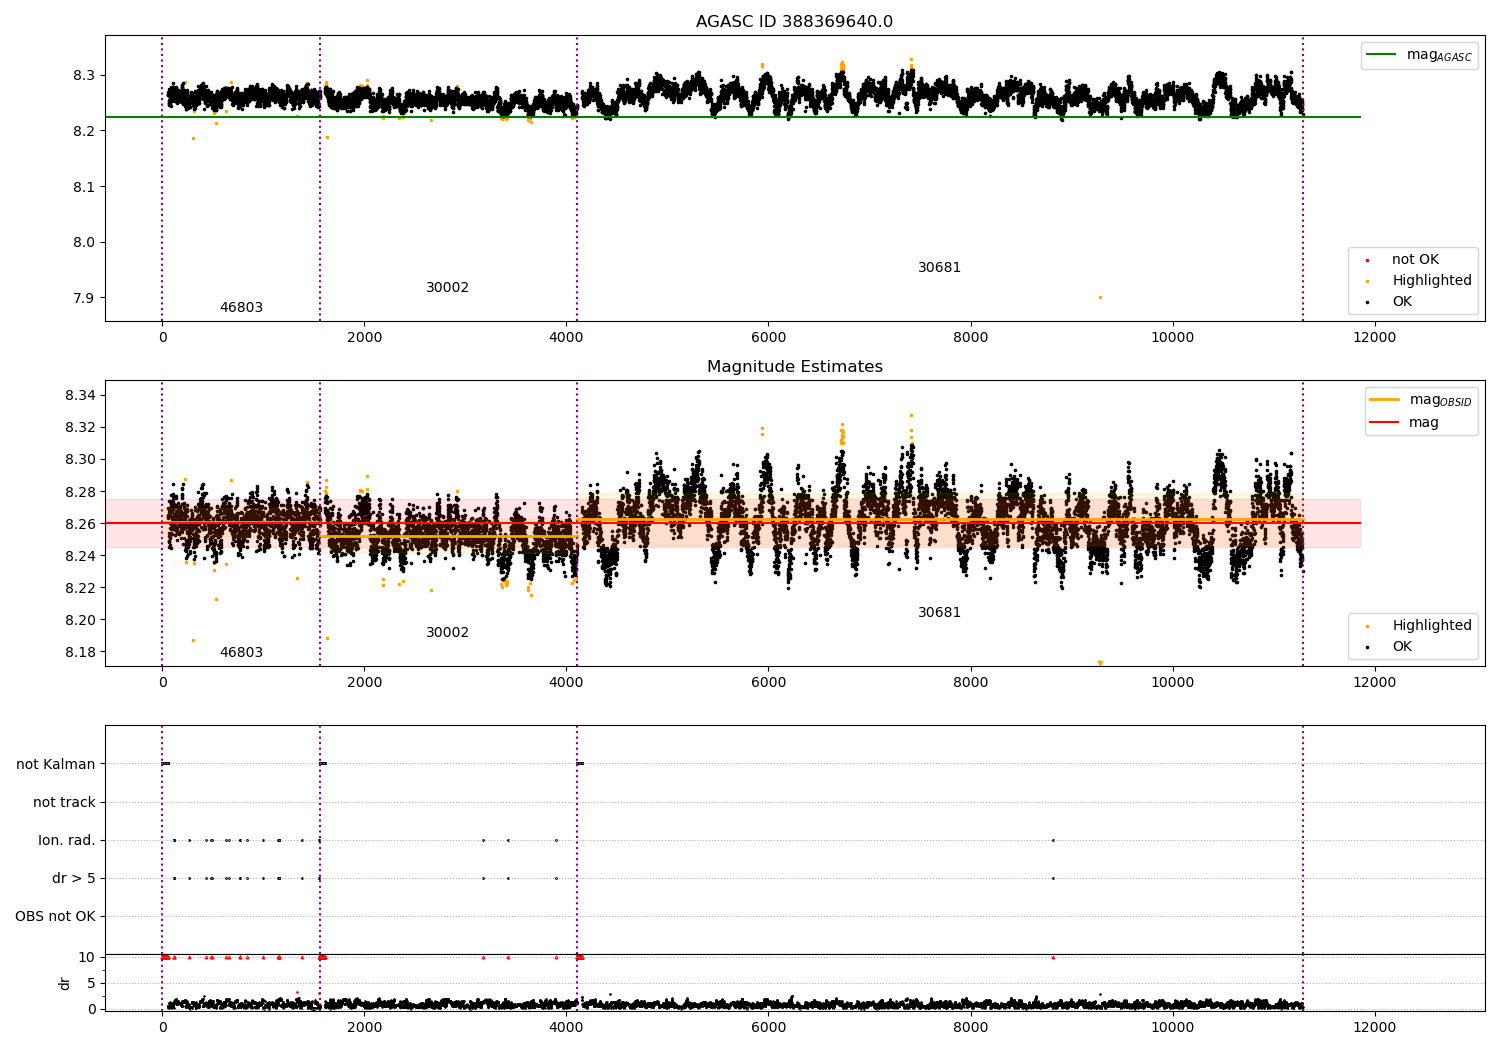Click the 8.20 y-axis tick in middle plot
Screen dimensions: 1500x1050
[80, 620]
